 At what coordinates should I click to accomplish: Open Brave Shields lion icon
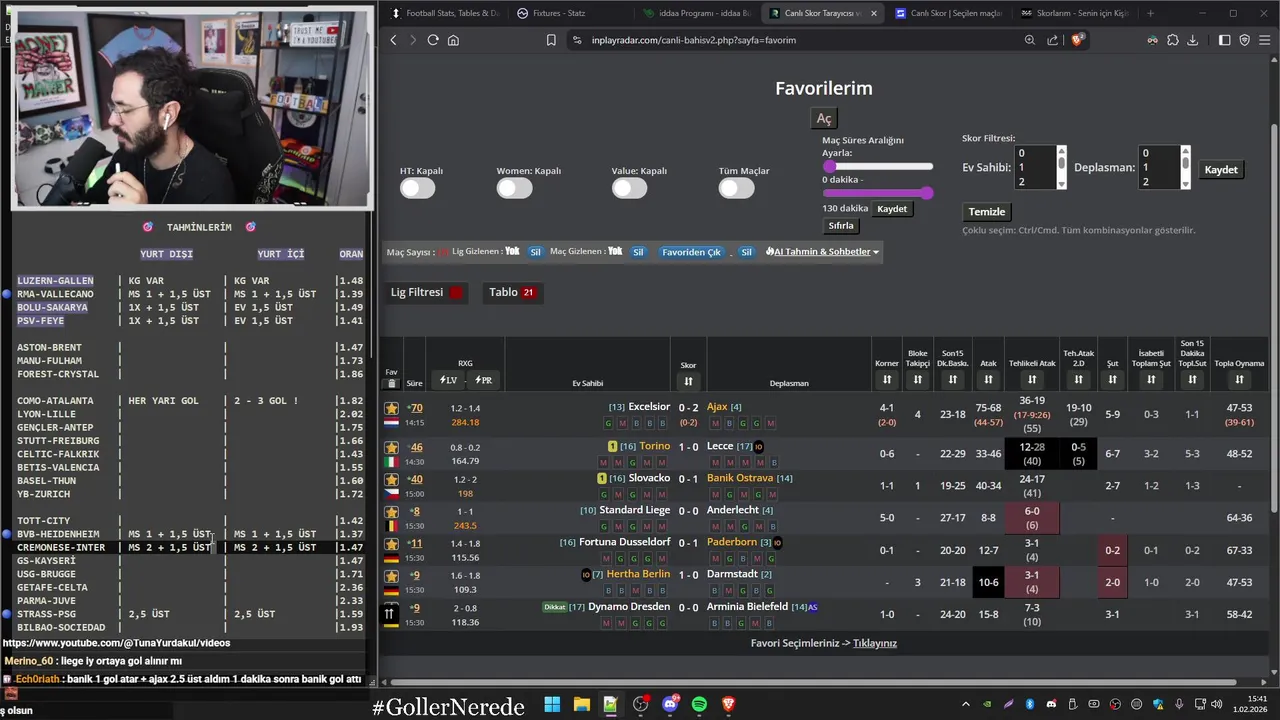1078,40
